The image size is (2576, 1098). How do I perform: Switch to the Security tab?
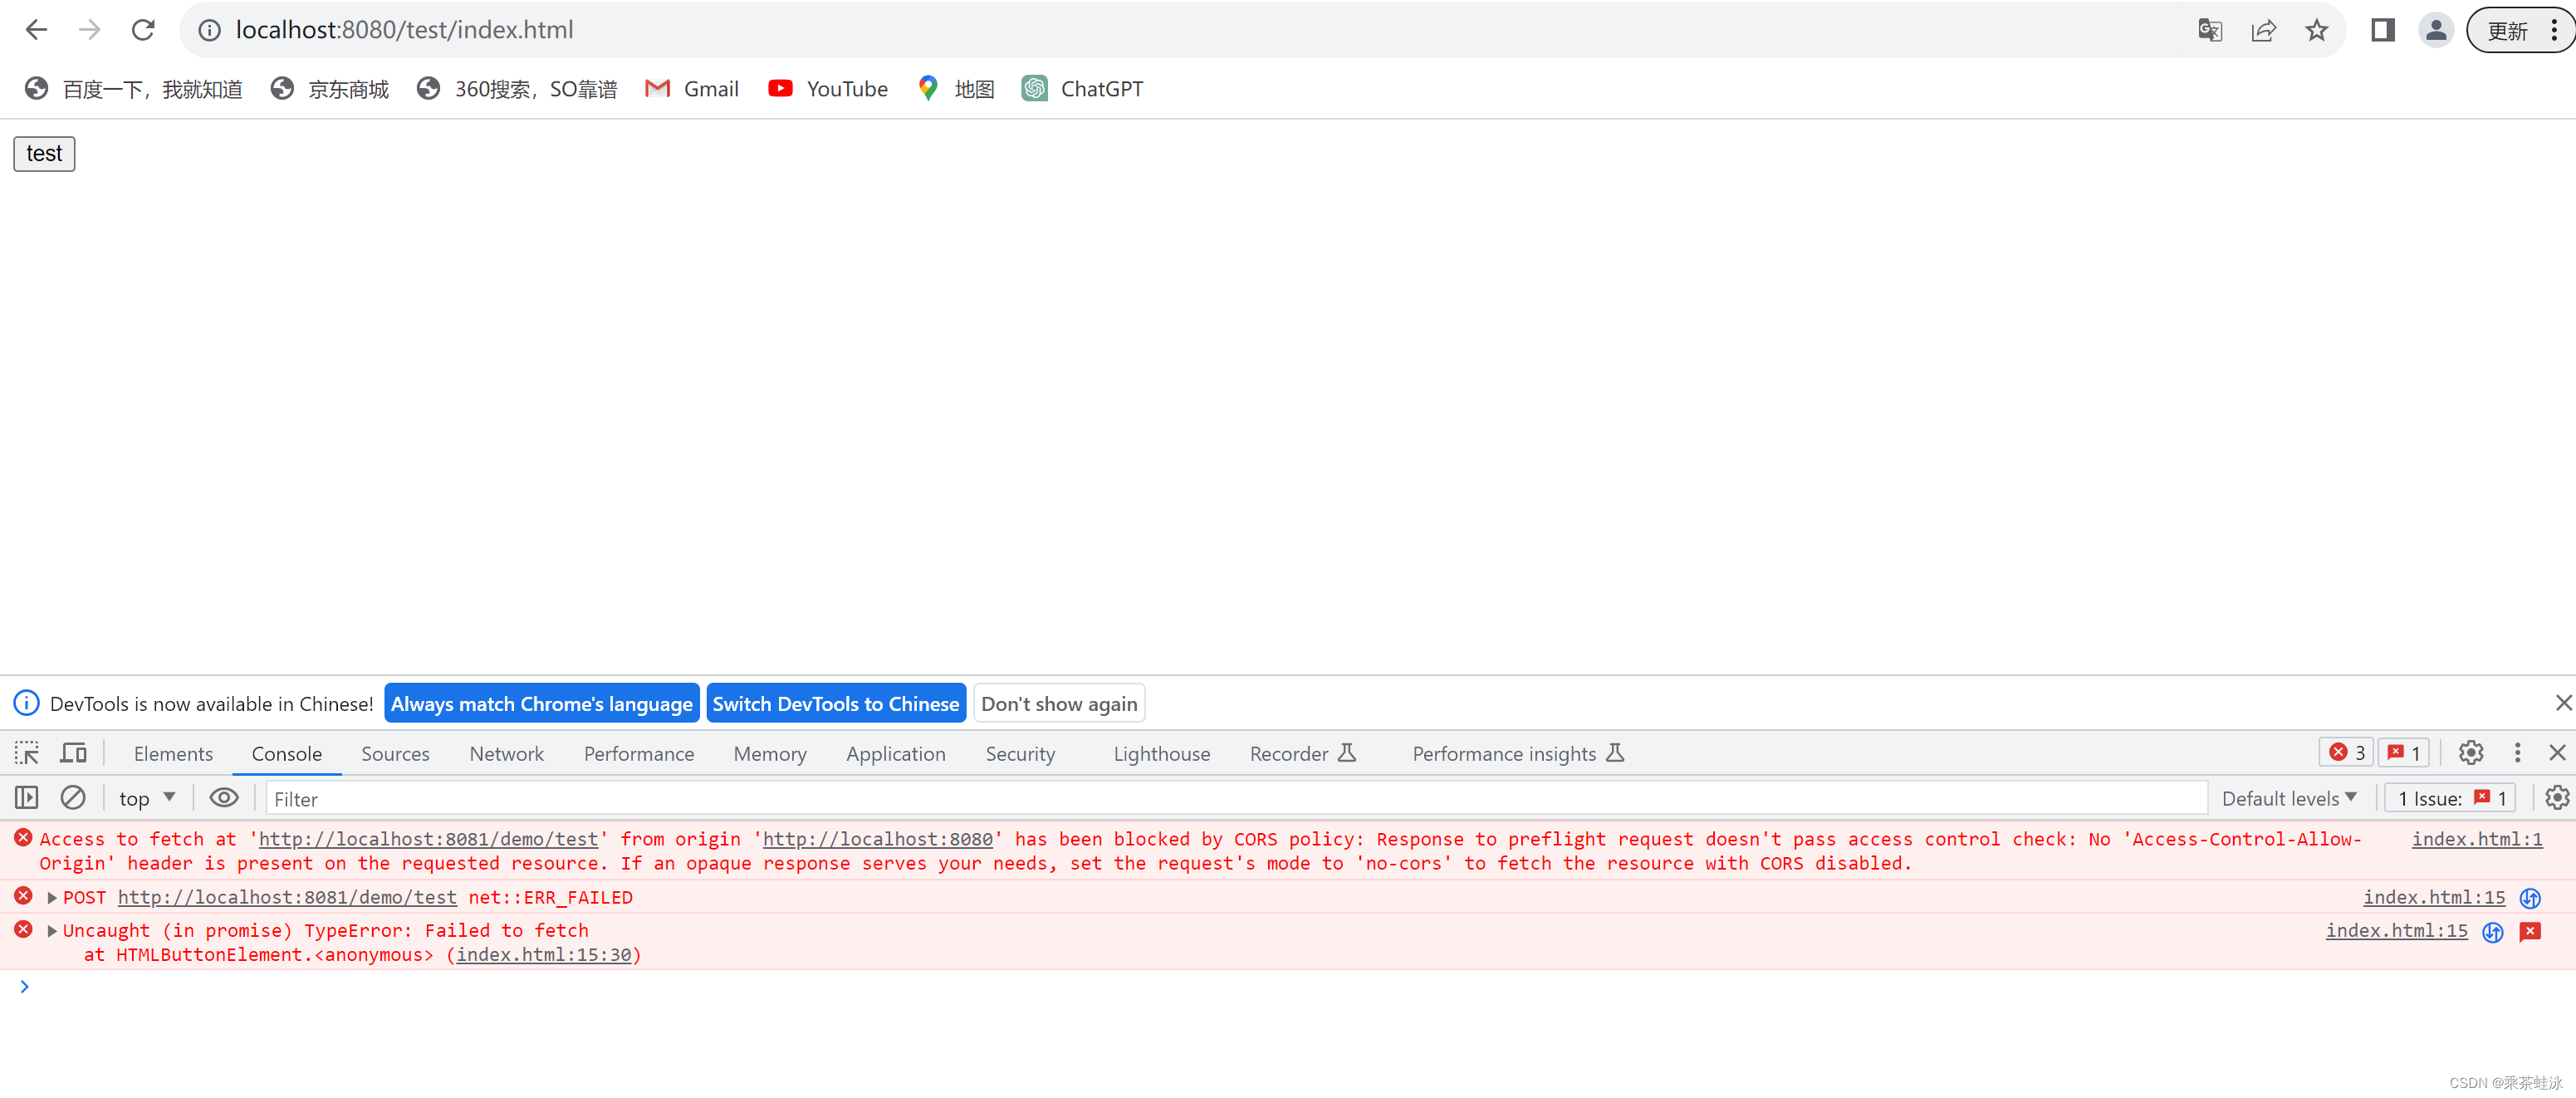[x=1020, y=753]
